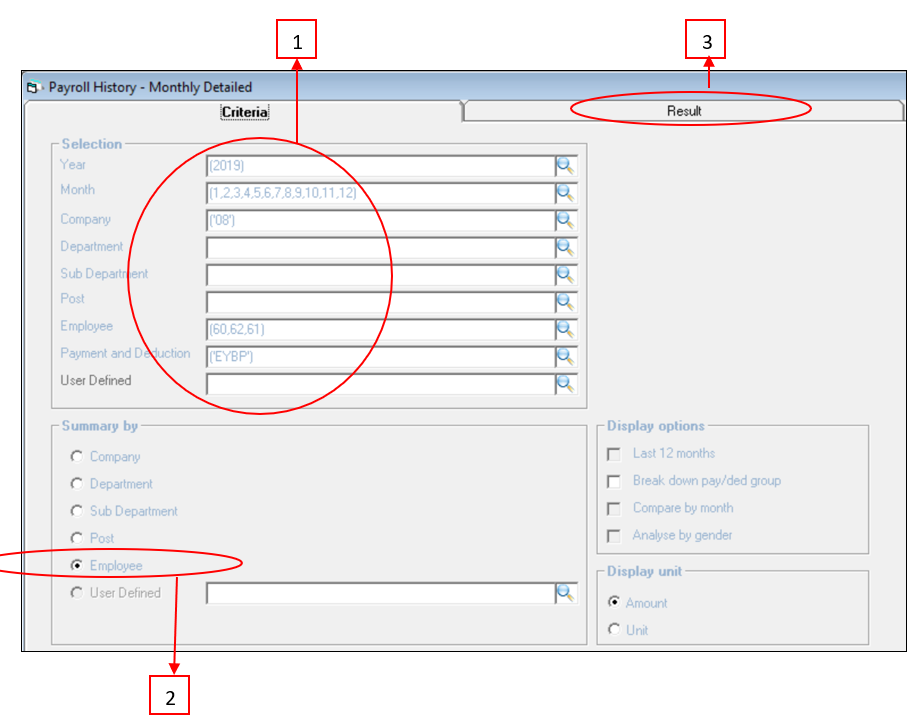Open Payment and Deduction lookup icon
919x721 pixels.
[x=566, y=356]
